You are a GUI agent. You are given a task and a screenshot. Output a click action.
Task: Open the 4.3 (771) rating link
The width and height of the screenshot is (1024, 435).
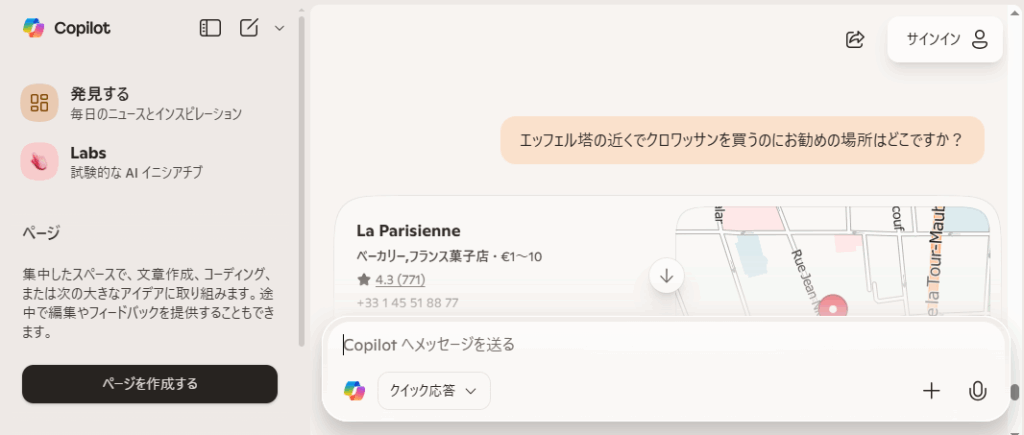[x=400, y=280]
